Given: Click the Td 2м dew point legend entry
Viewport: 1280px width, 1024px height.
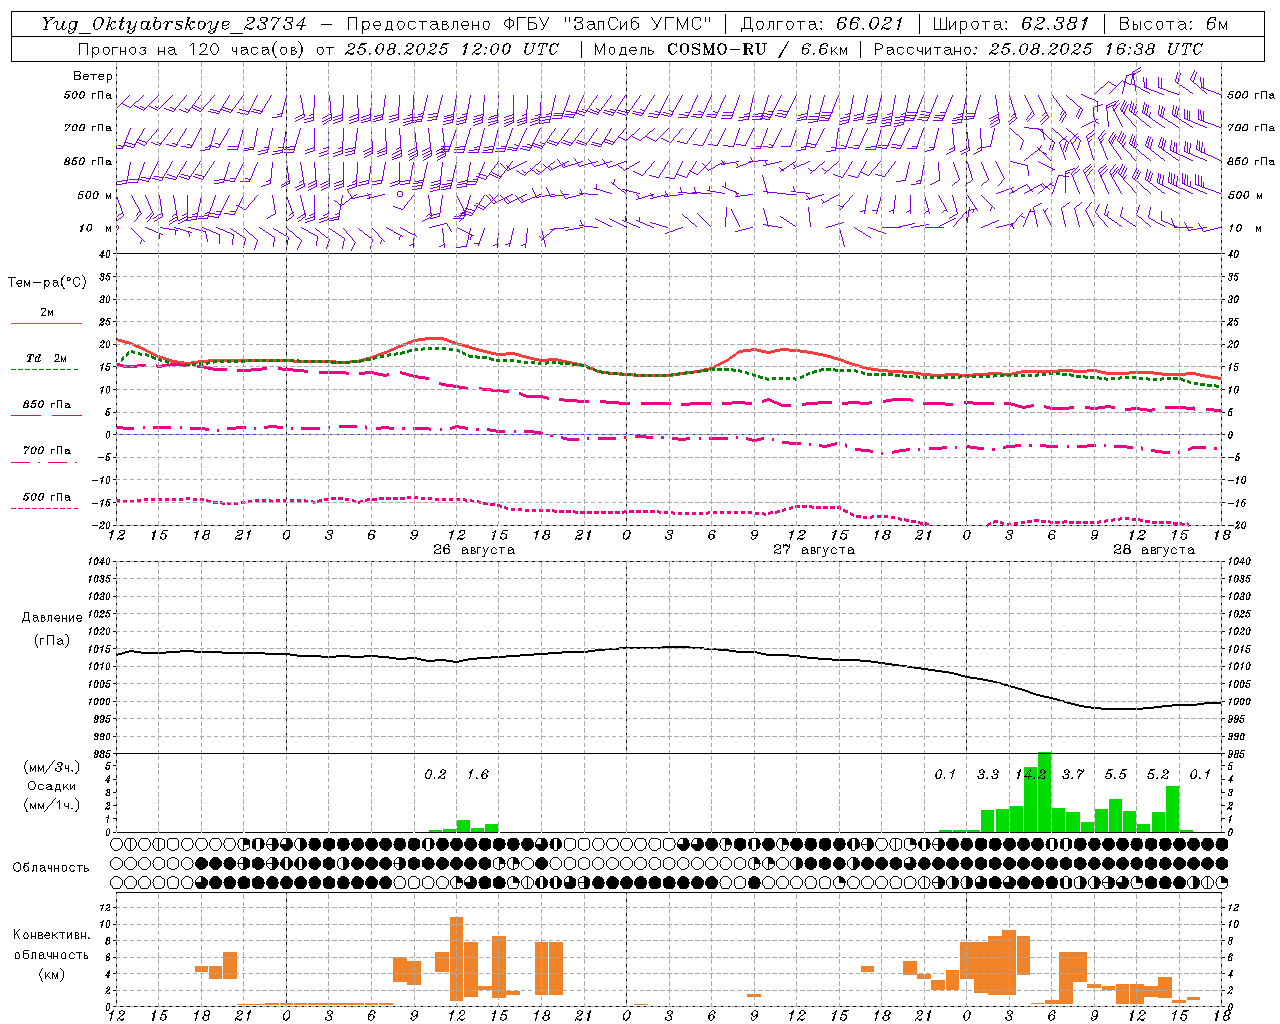Looking at the screenshot, I should (47, 358).
